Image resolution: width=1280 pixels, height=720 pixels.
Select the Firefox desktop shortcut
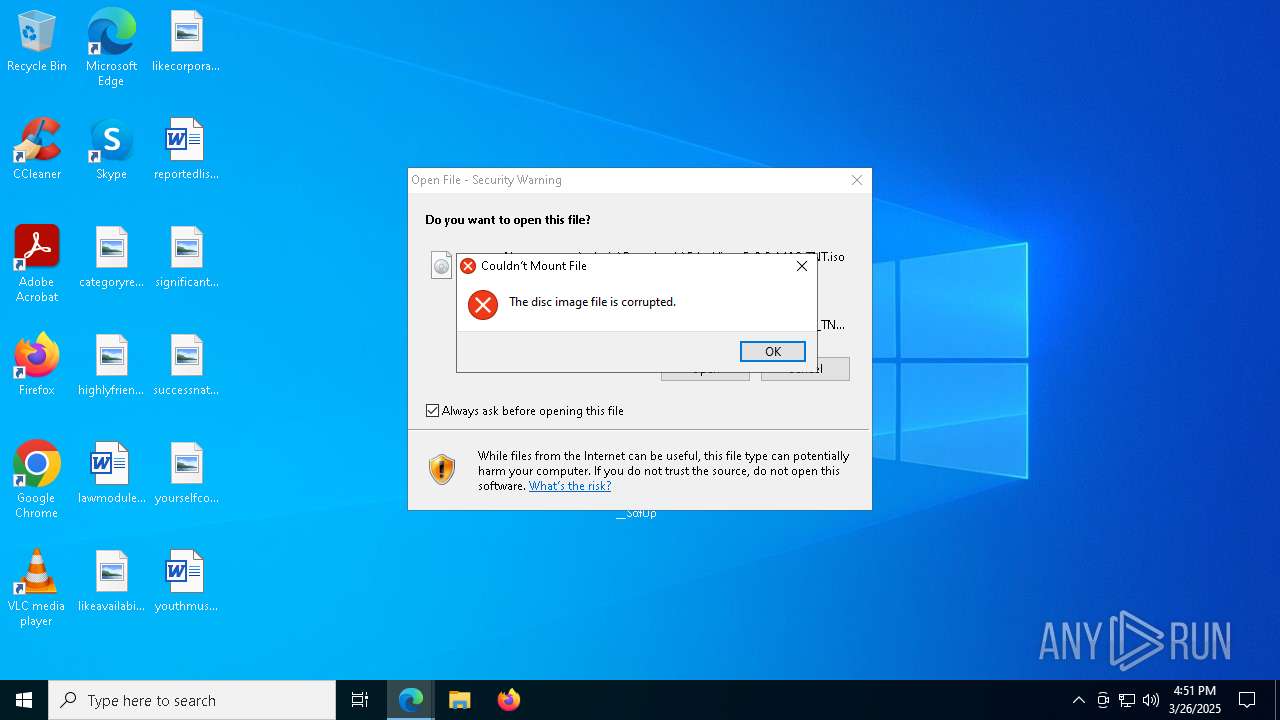[37, 366]
